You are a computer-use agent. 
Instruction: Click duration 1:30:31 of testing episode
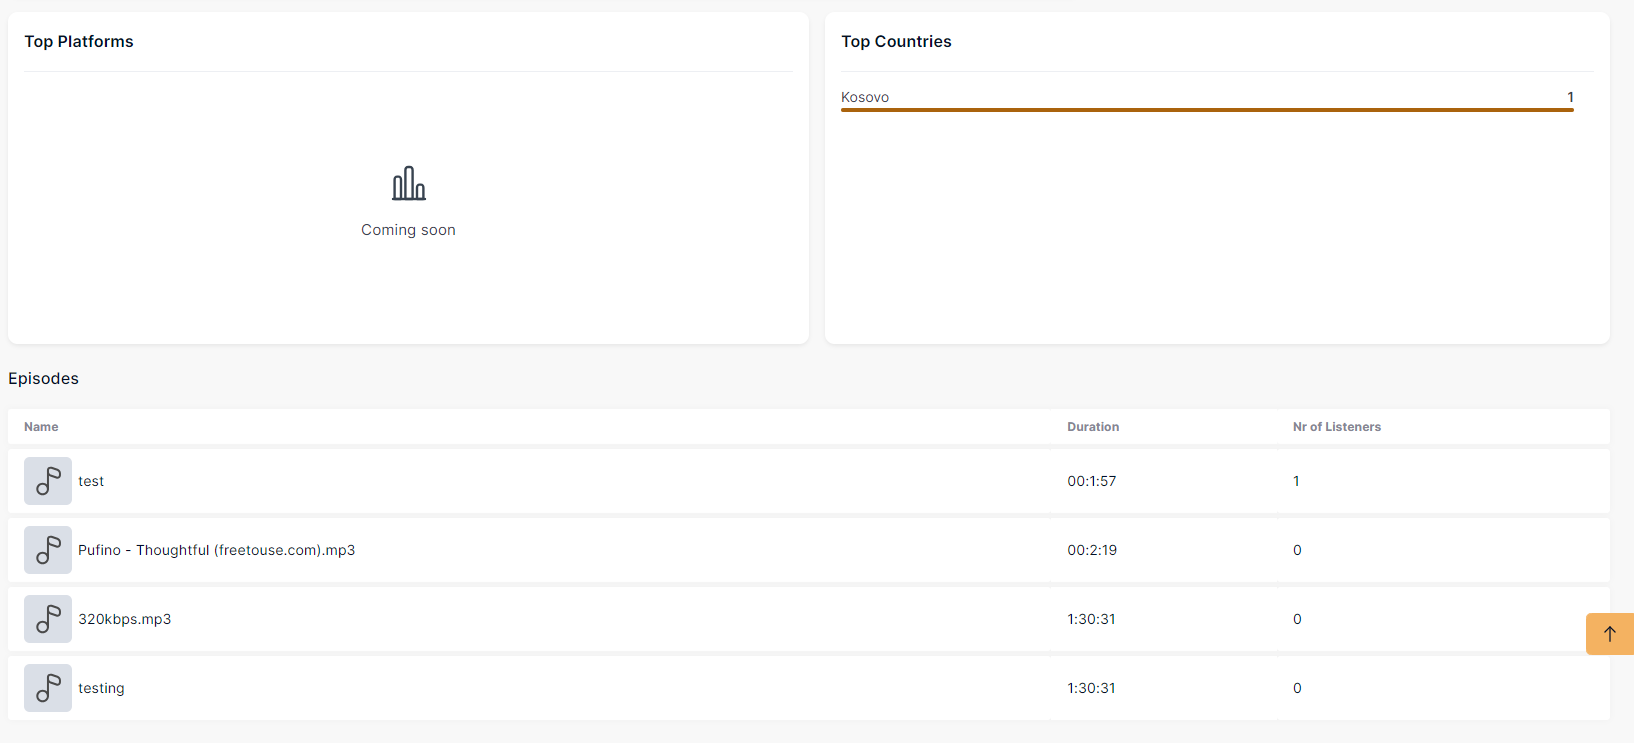[1091, 688]
